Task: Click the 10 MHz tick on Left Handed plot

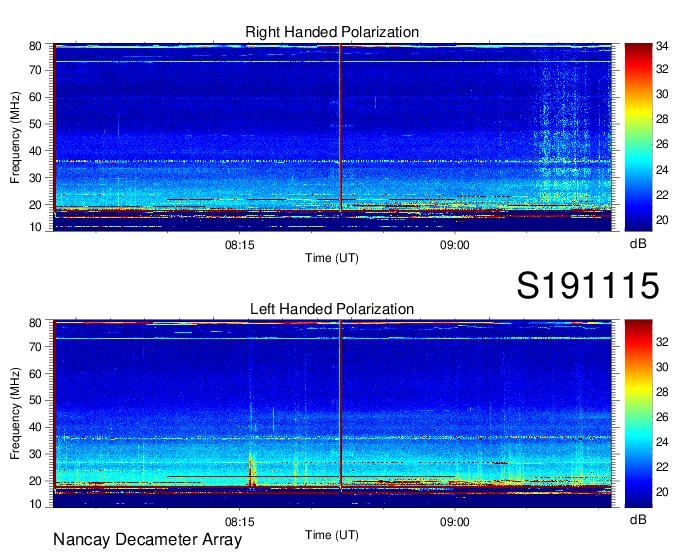Action: pyautogui.click(x=35, y=504)
